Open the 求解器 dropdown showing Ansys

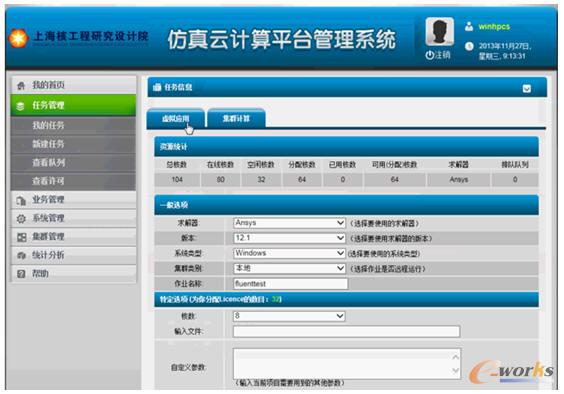point(289,223)
